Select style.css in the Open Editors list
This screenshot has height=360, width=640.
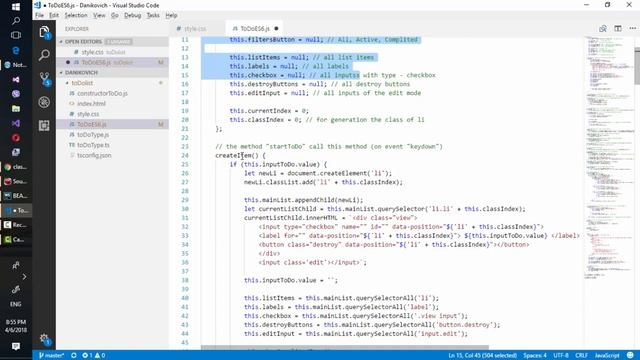click(112, 52)
